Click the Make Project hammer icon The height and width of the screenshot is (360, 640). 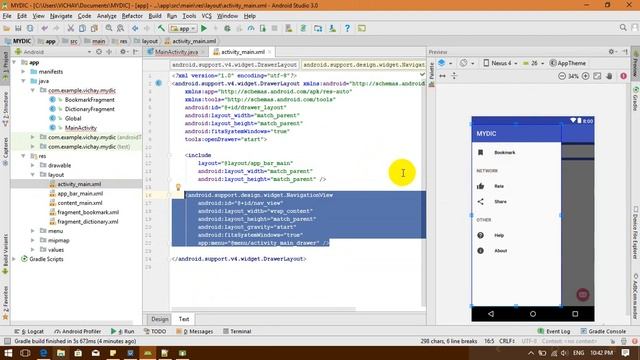[x=161, y=28]
